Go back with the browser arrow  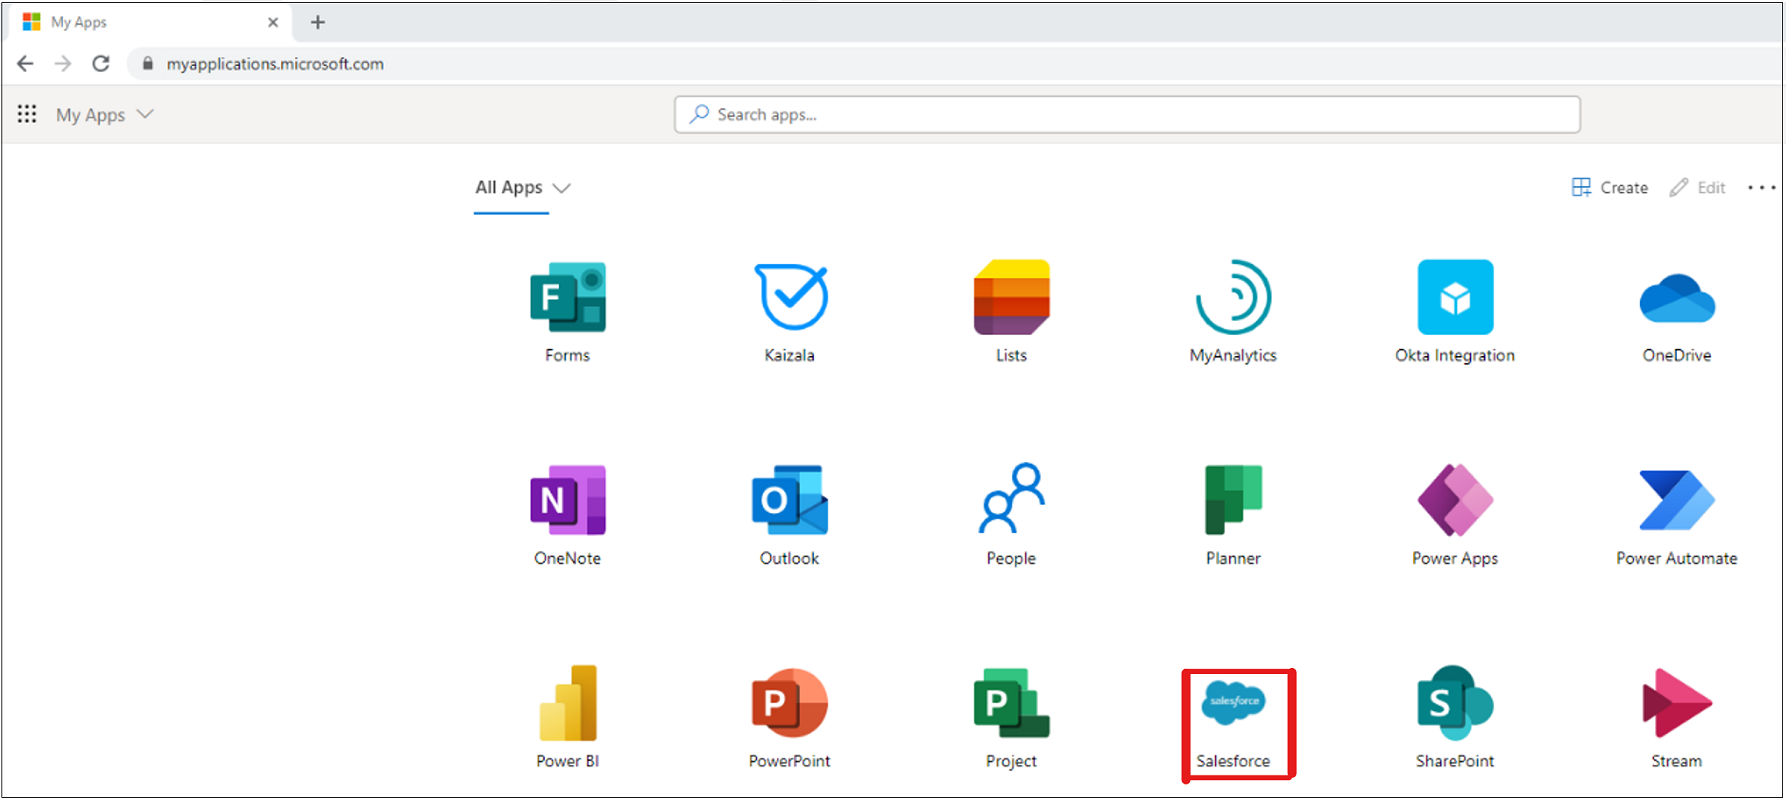point(25,64)
